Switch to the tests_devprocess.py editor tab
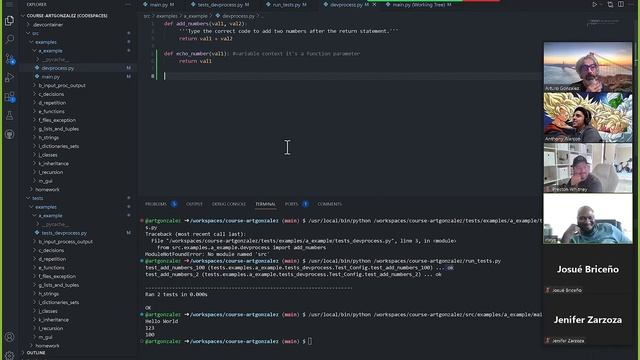 click(x=220, y=4)
